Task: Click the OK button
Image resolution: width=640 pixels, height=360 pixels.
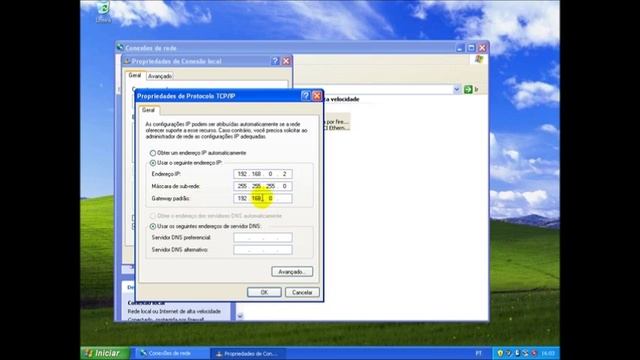Action: [264, 292]
